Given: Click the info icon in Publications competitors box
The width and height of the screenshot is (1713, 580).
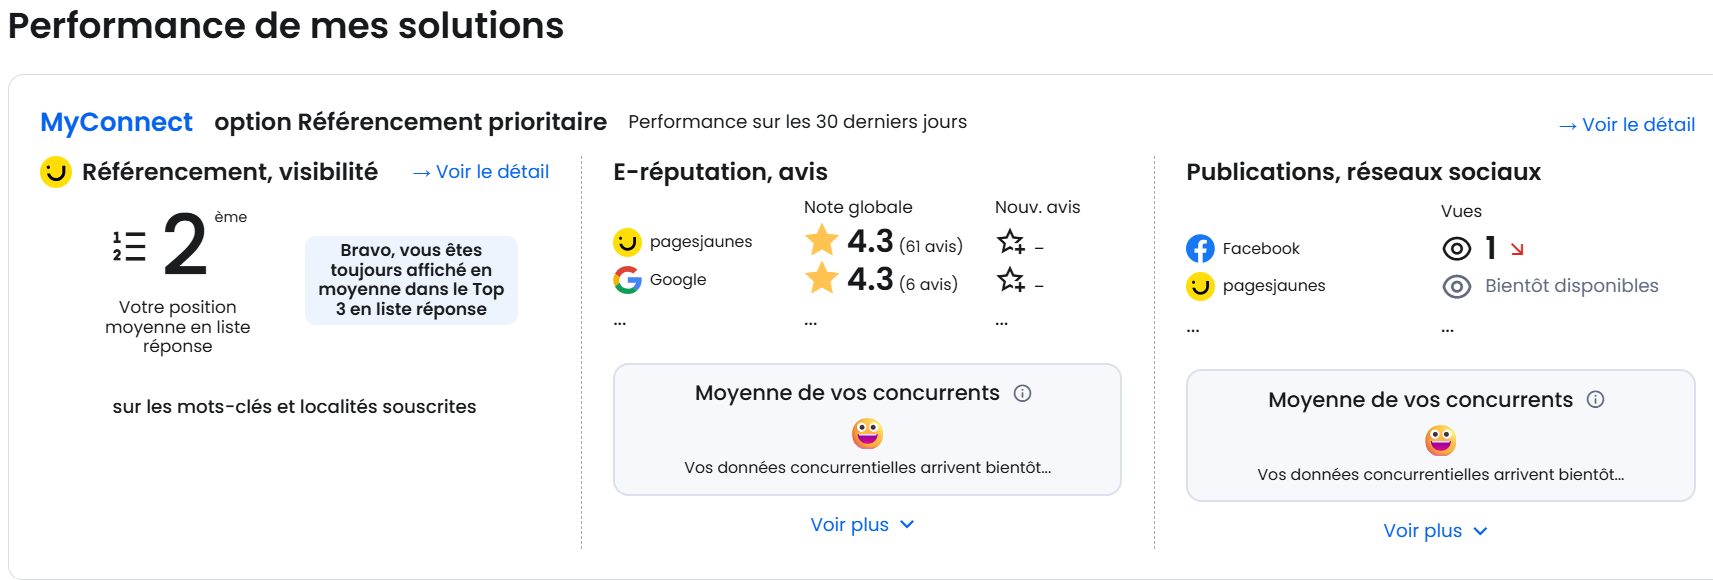Looking at the screenshot, I should (x=1595, y=399).
